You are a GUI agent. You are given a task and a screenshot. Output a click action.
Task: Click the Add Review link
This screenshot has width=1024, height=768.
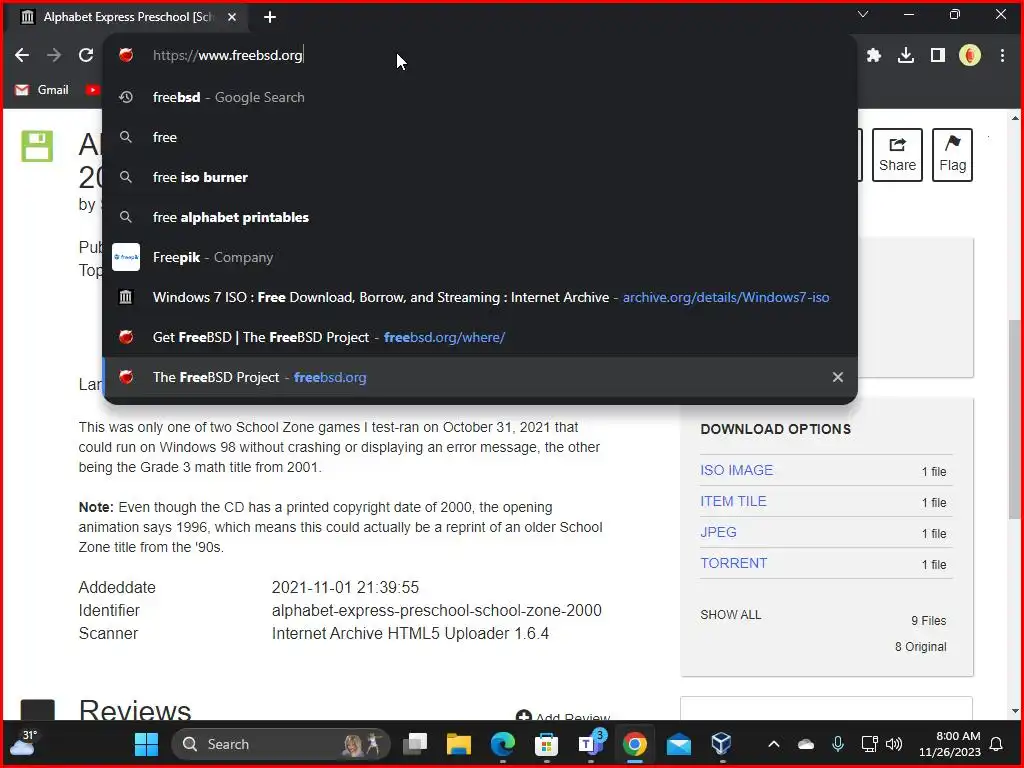563,716
